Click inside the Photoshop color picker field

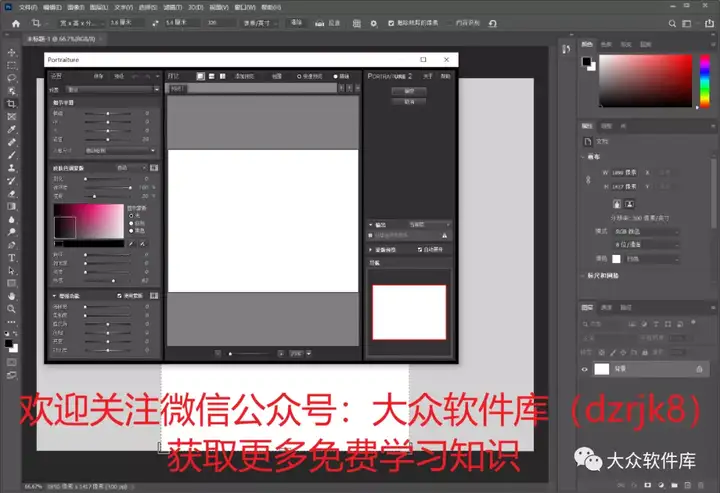pos(645,81)
